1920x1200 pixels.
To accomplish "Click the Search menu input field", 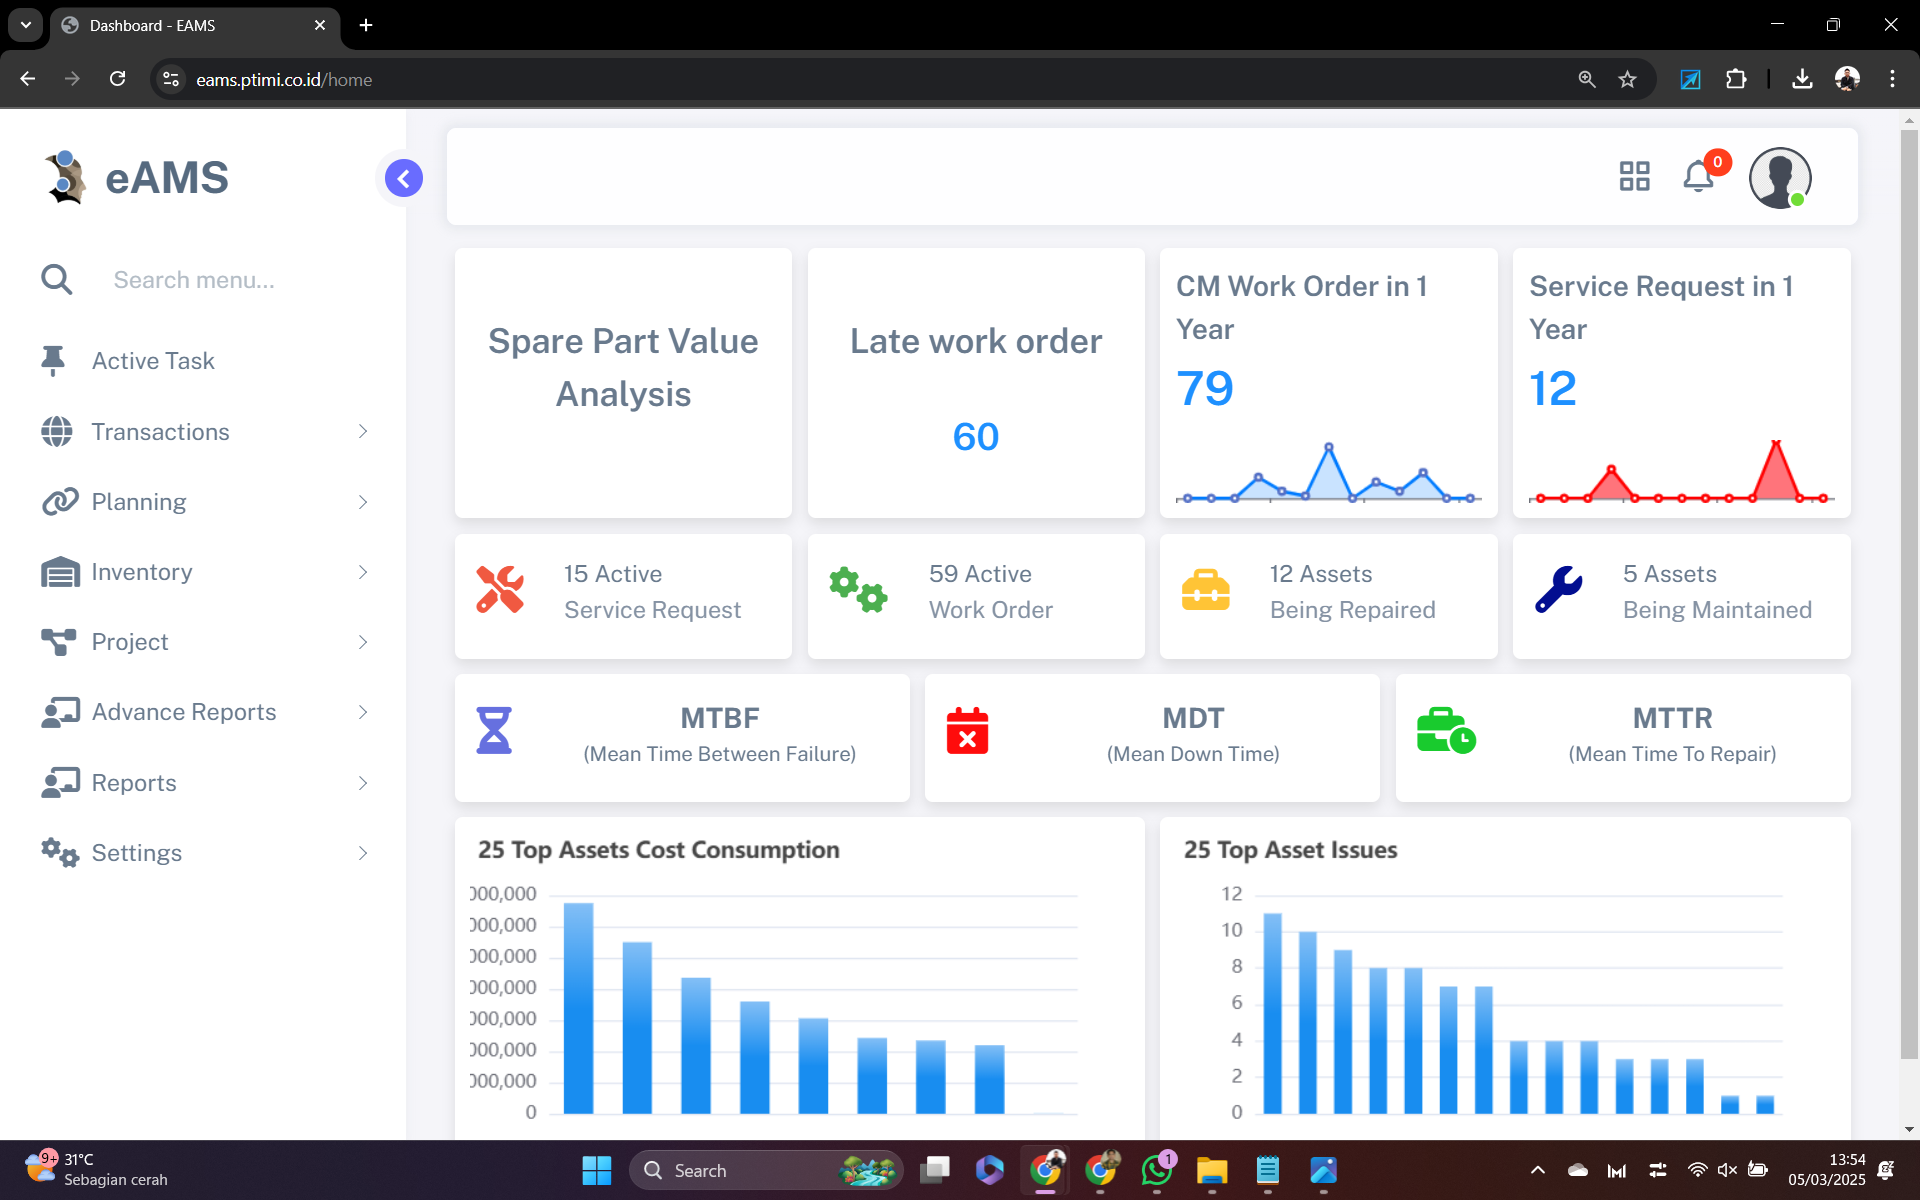I will [194, 280].
